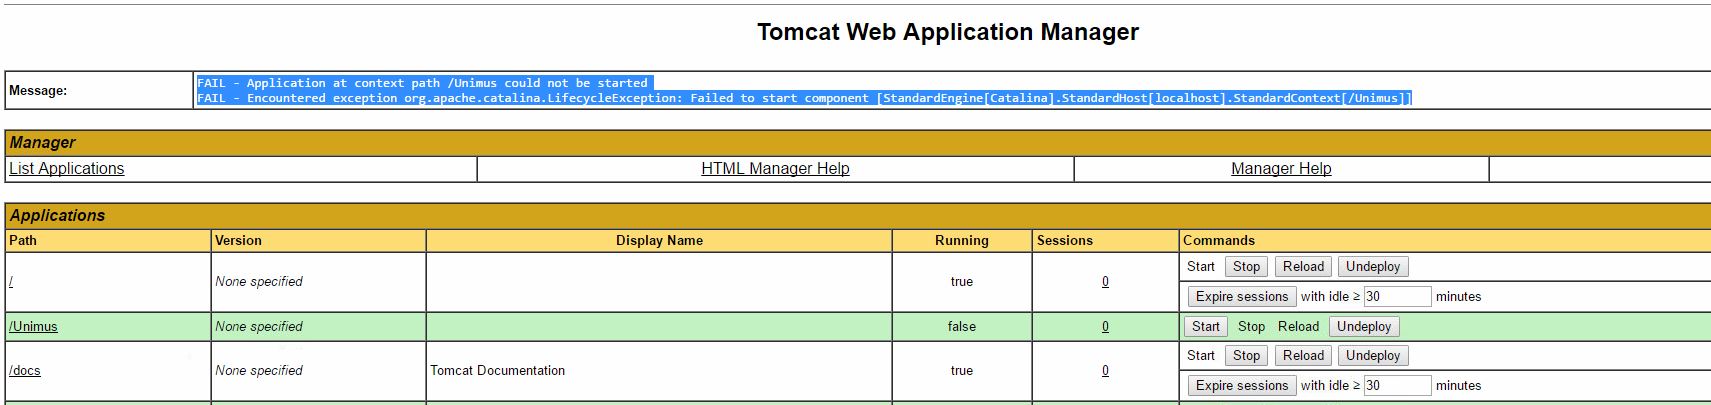
Task: Reload the root "/" application
Action: pos(1303,267)
